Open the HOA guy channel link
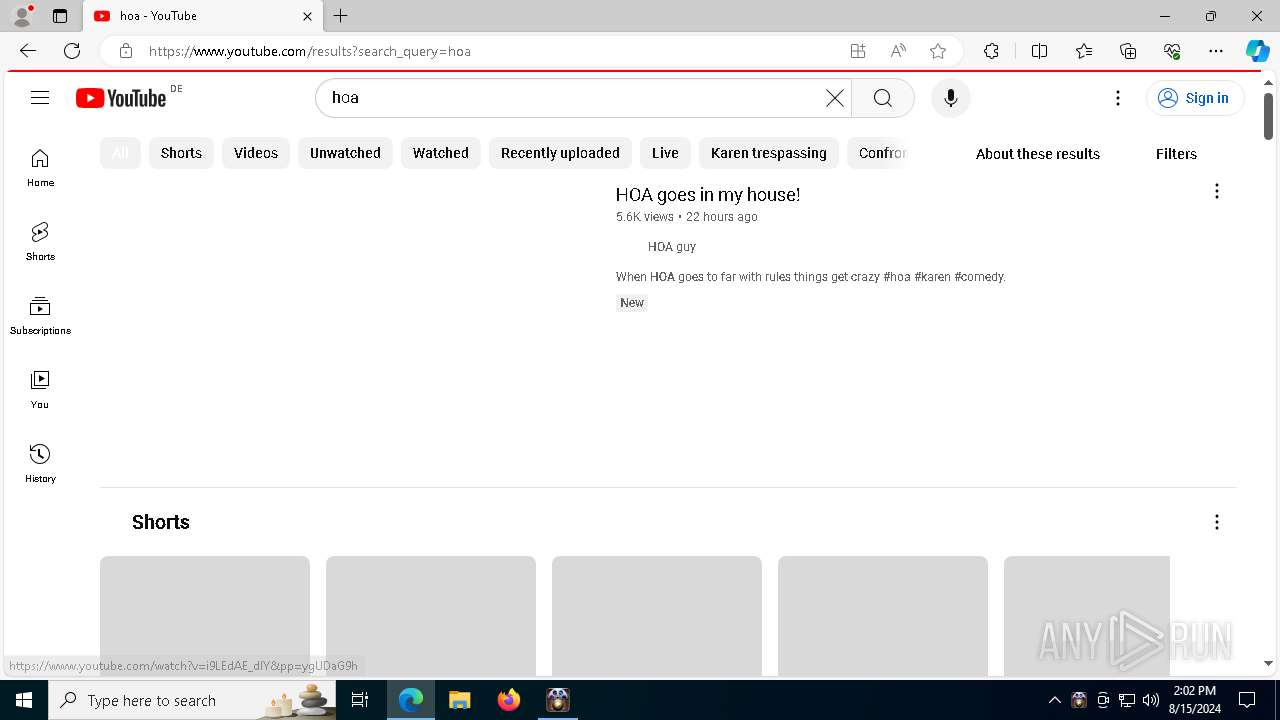Image resolution: width=1280 pixels, height=720 pixels. click(x=672, y=247)
